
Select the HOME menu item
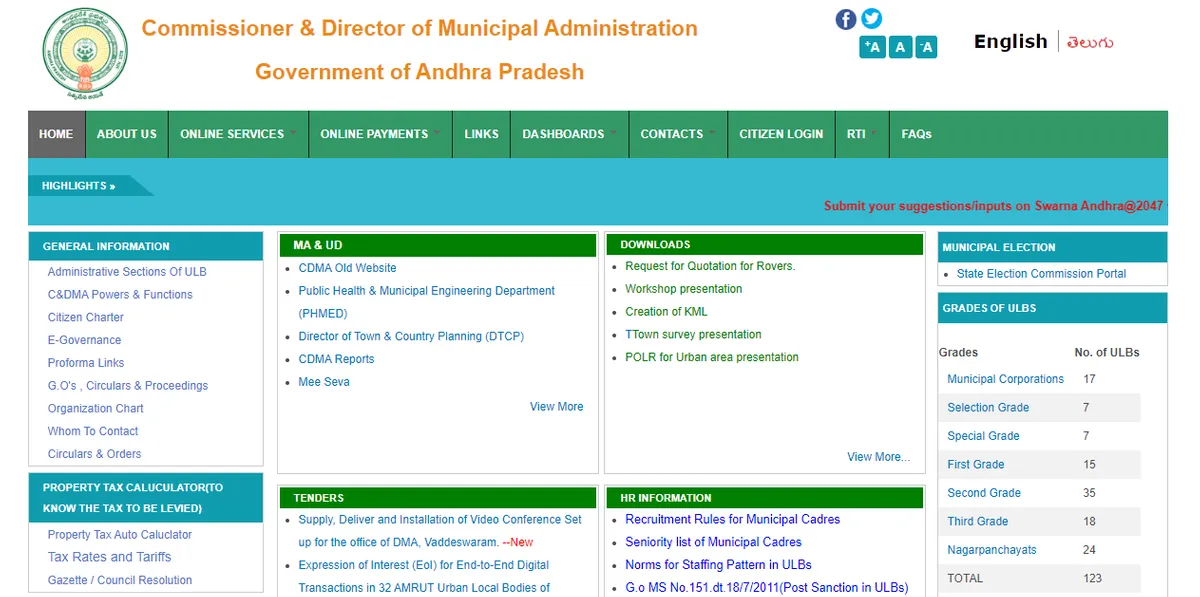click(x=56, y=133)
